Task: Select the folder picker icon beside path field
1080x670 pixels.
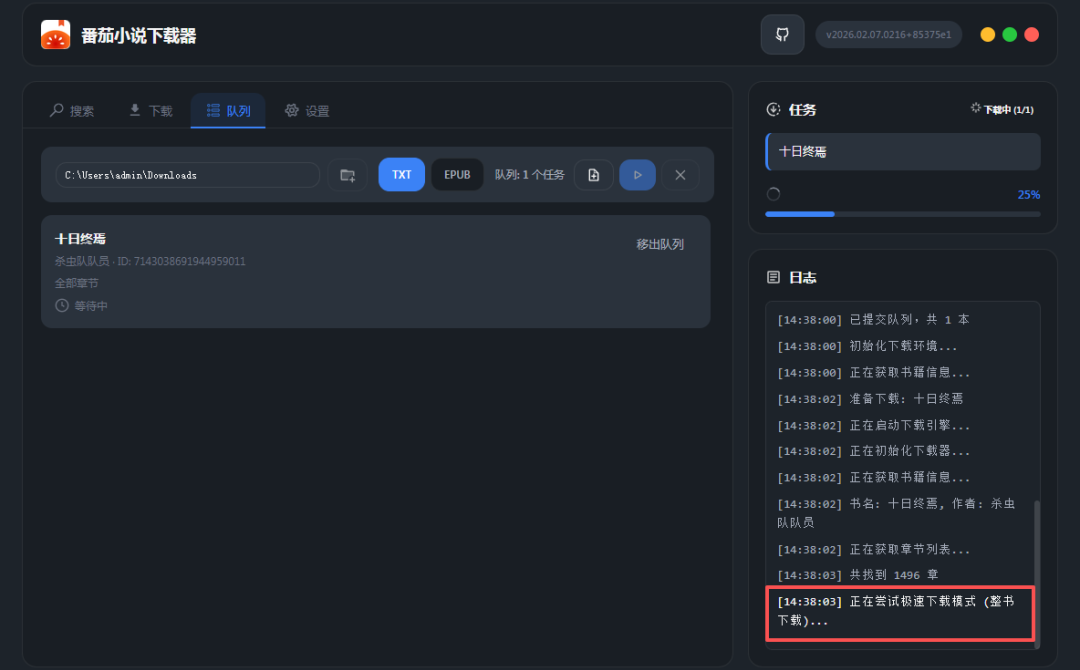Action: point(347,174)
